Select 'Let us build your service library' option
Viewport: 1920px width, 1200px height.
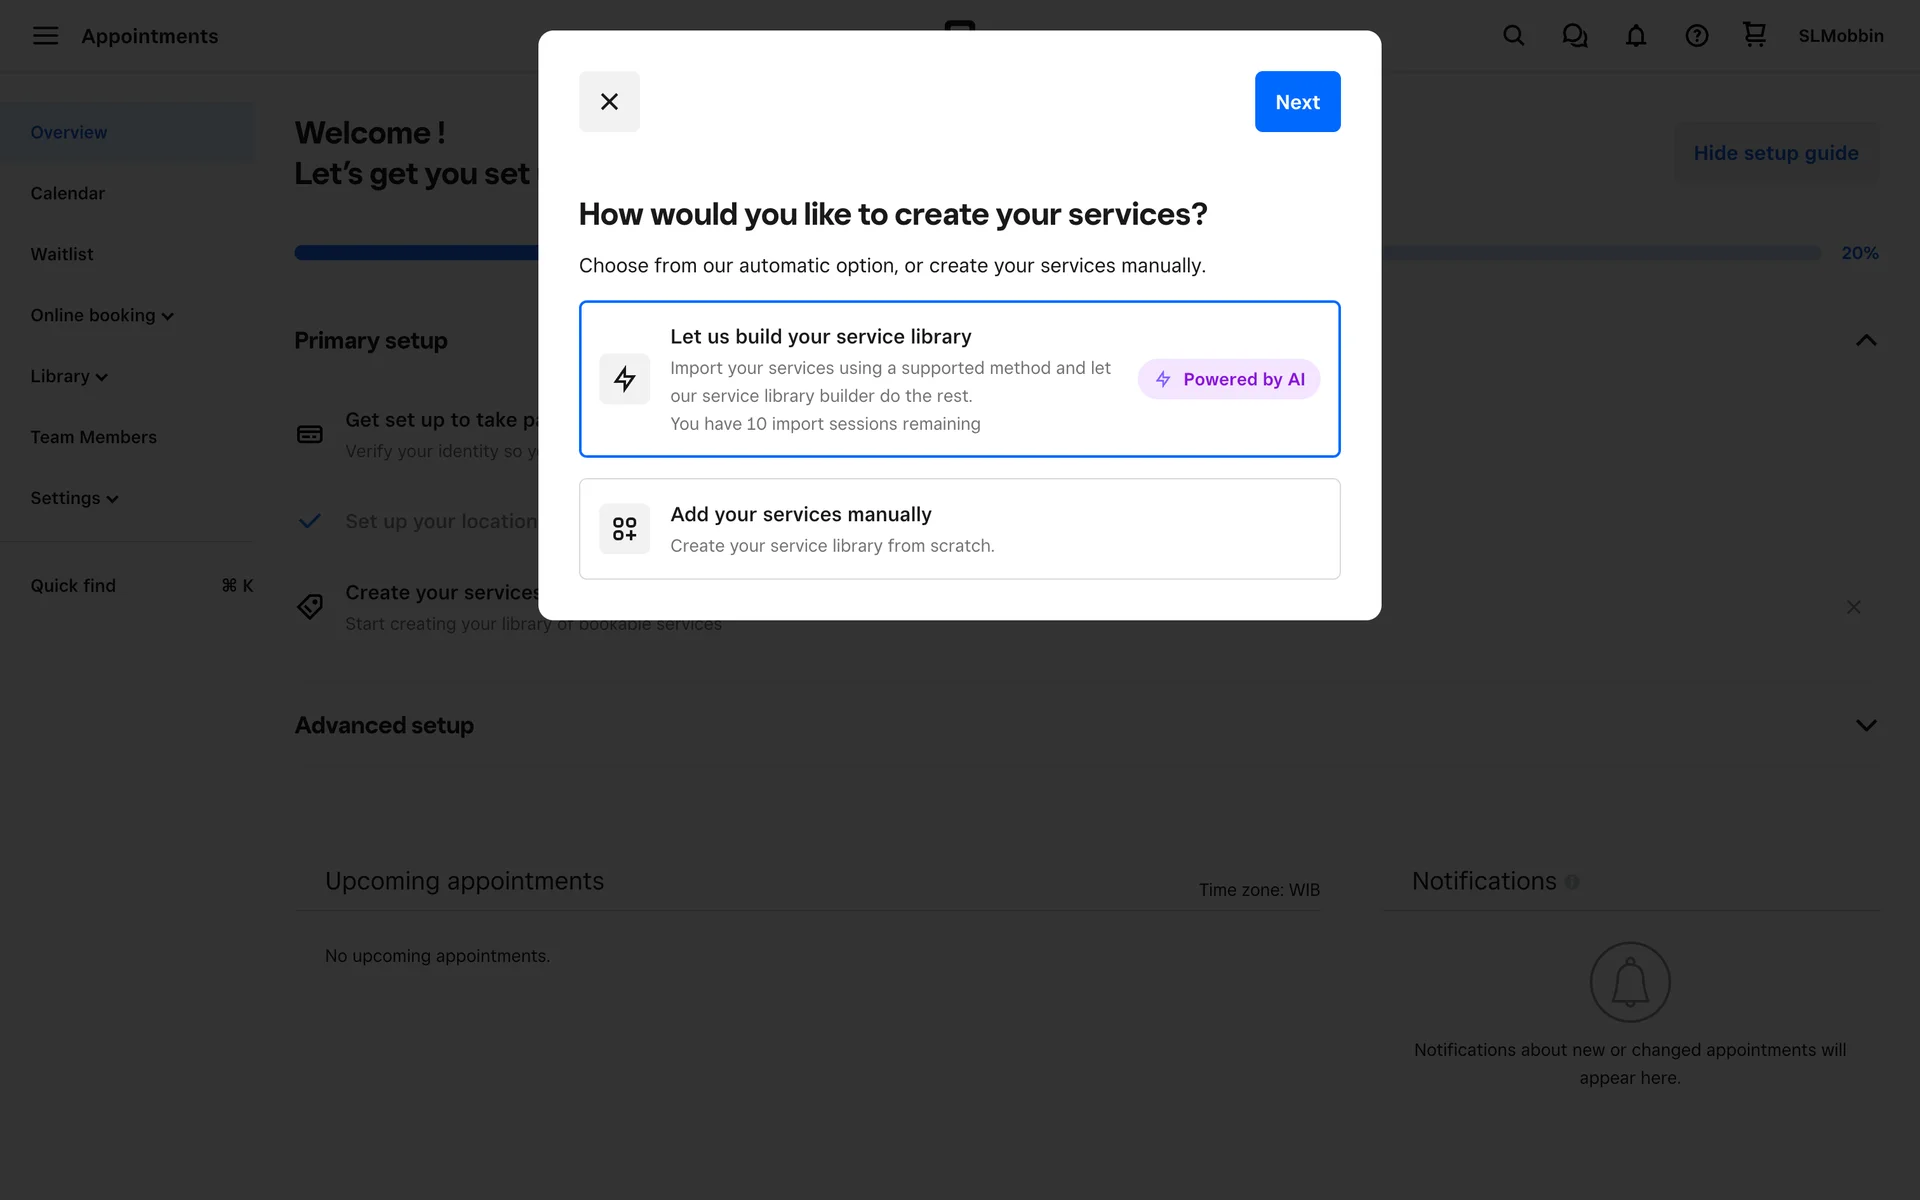890,379
